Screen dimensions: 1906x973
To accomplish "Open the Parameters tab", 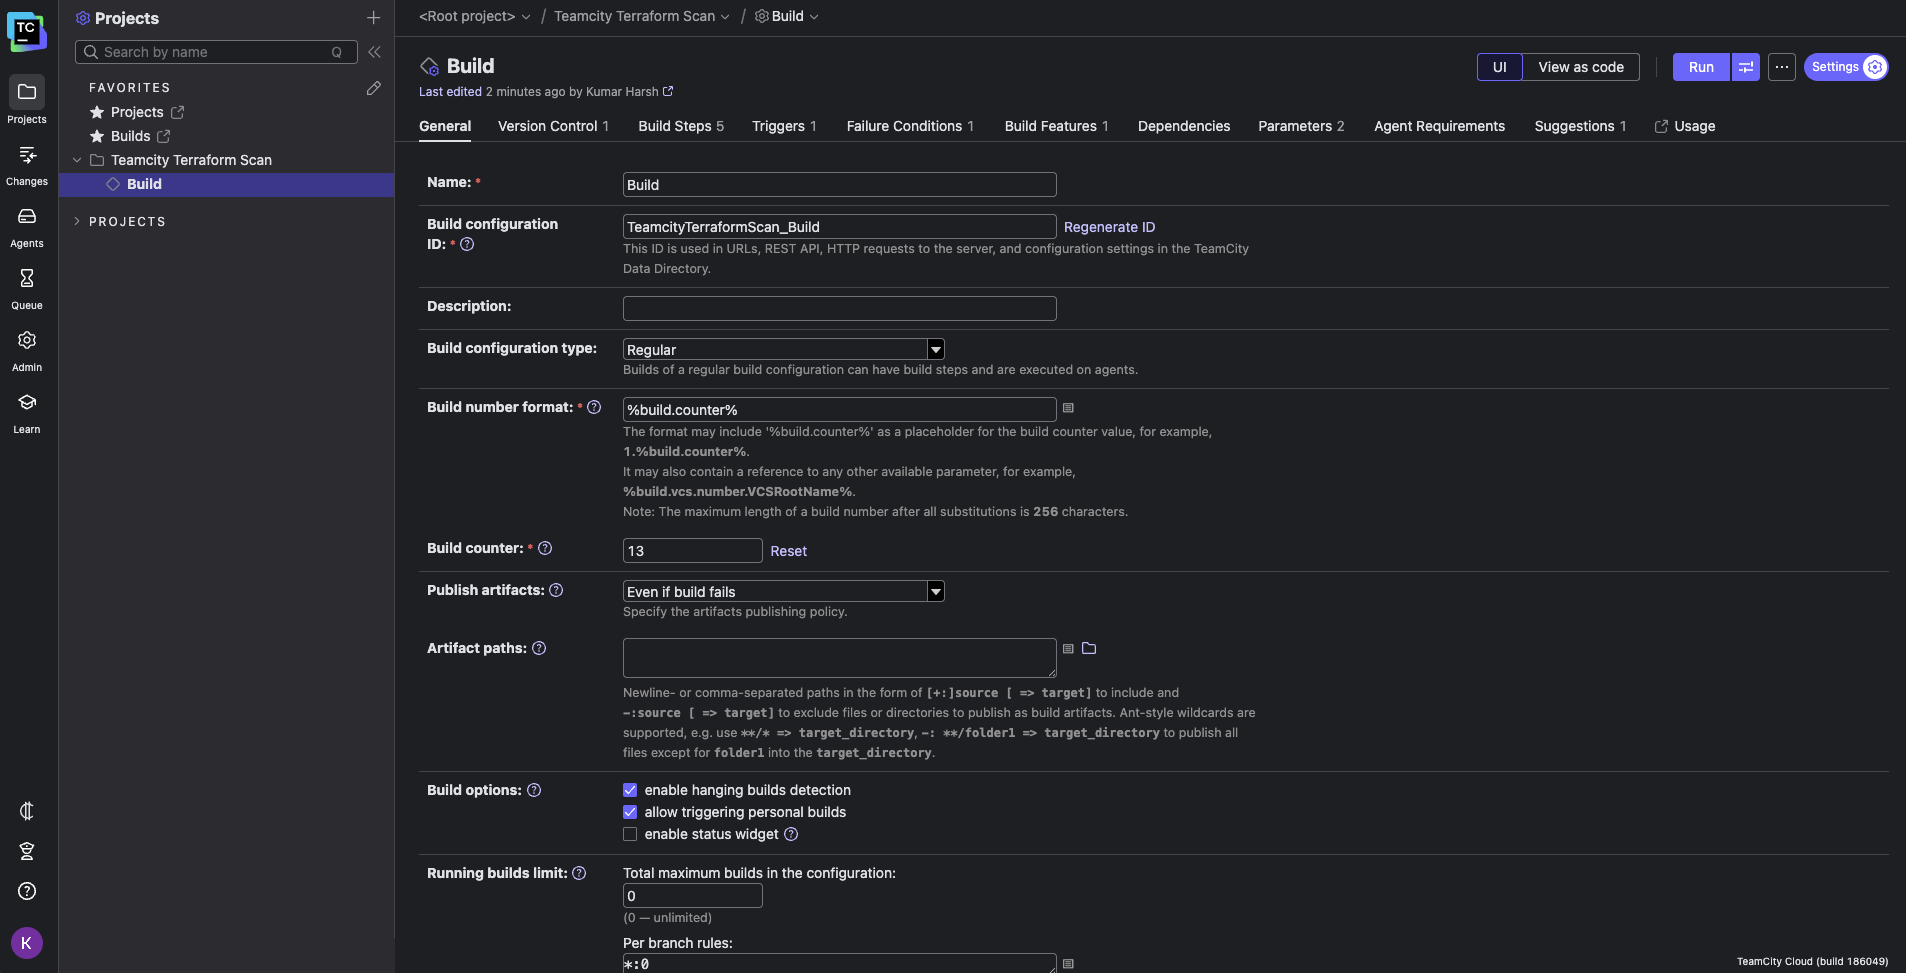I will pyautogui.click(x=1301, y=126).
